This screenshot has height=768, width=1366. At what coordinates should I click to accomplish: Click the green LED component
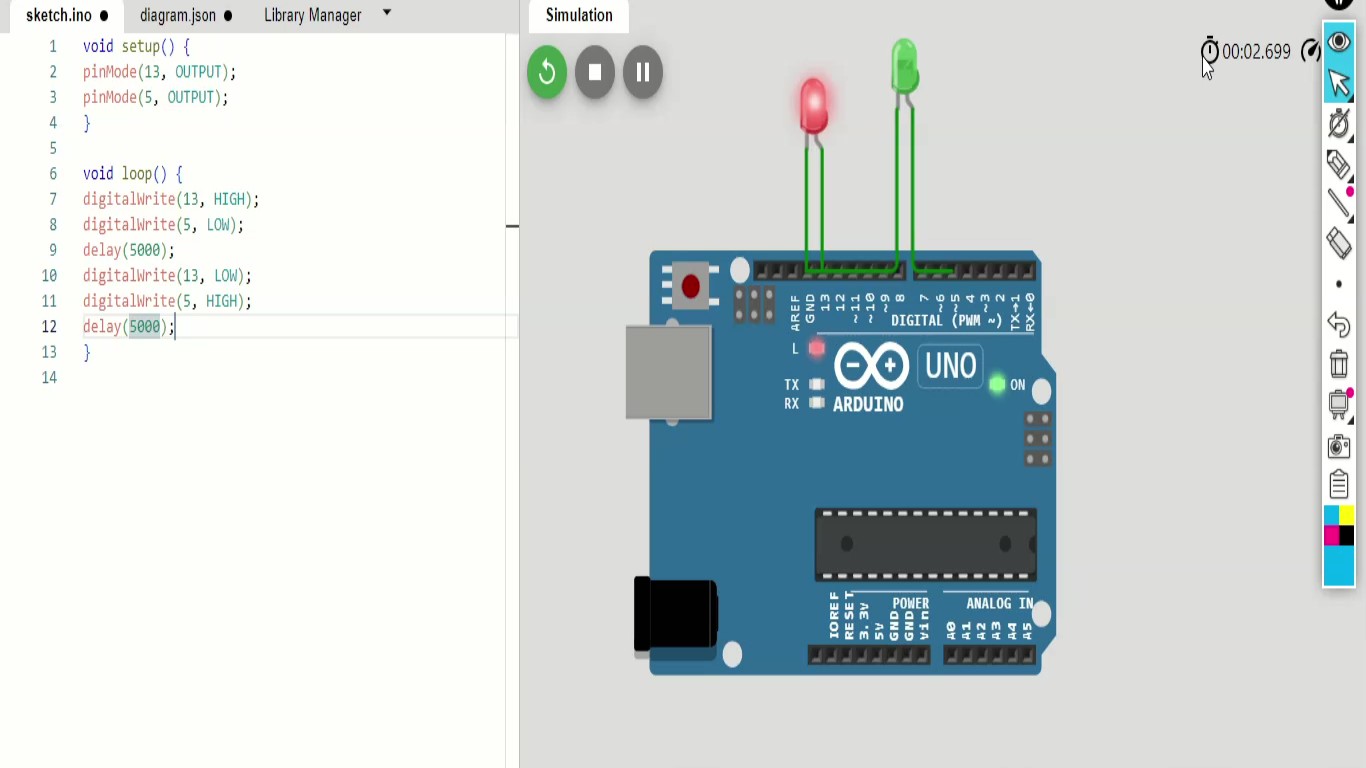click(x=904, y=67)
